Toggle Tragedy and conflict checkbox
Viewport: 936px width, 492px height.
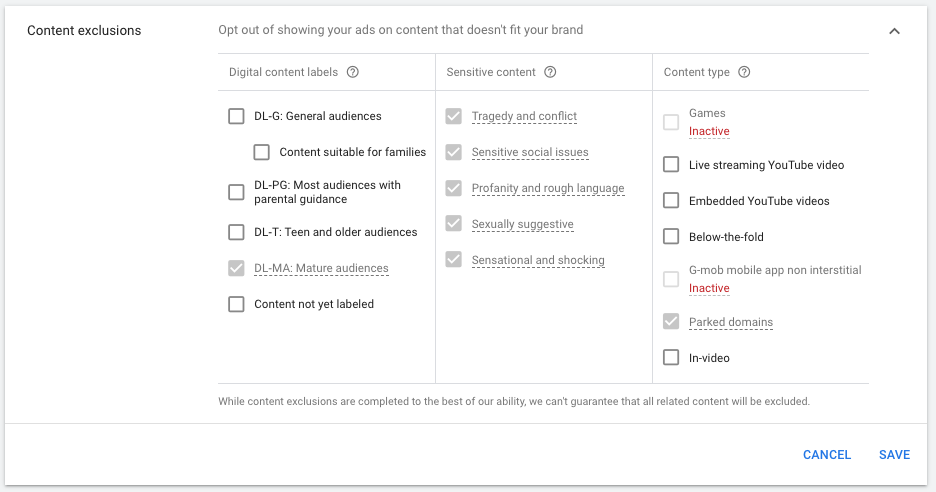pyautogui.click(x=454, y=116)
